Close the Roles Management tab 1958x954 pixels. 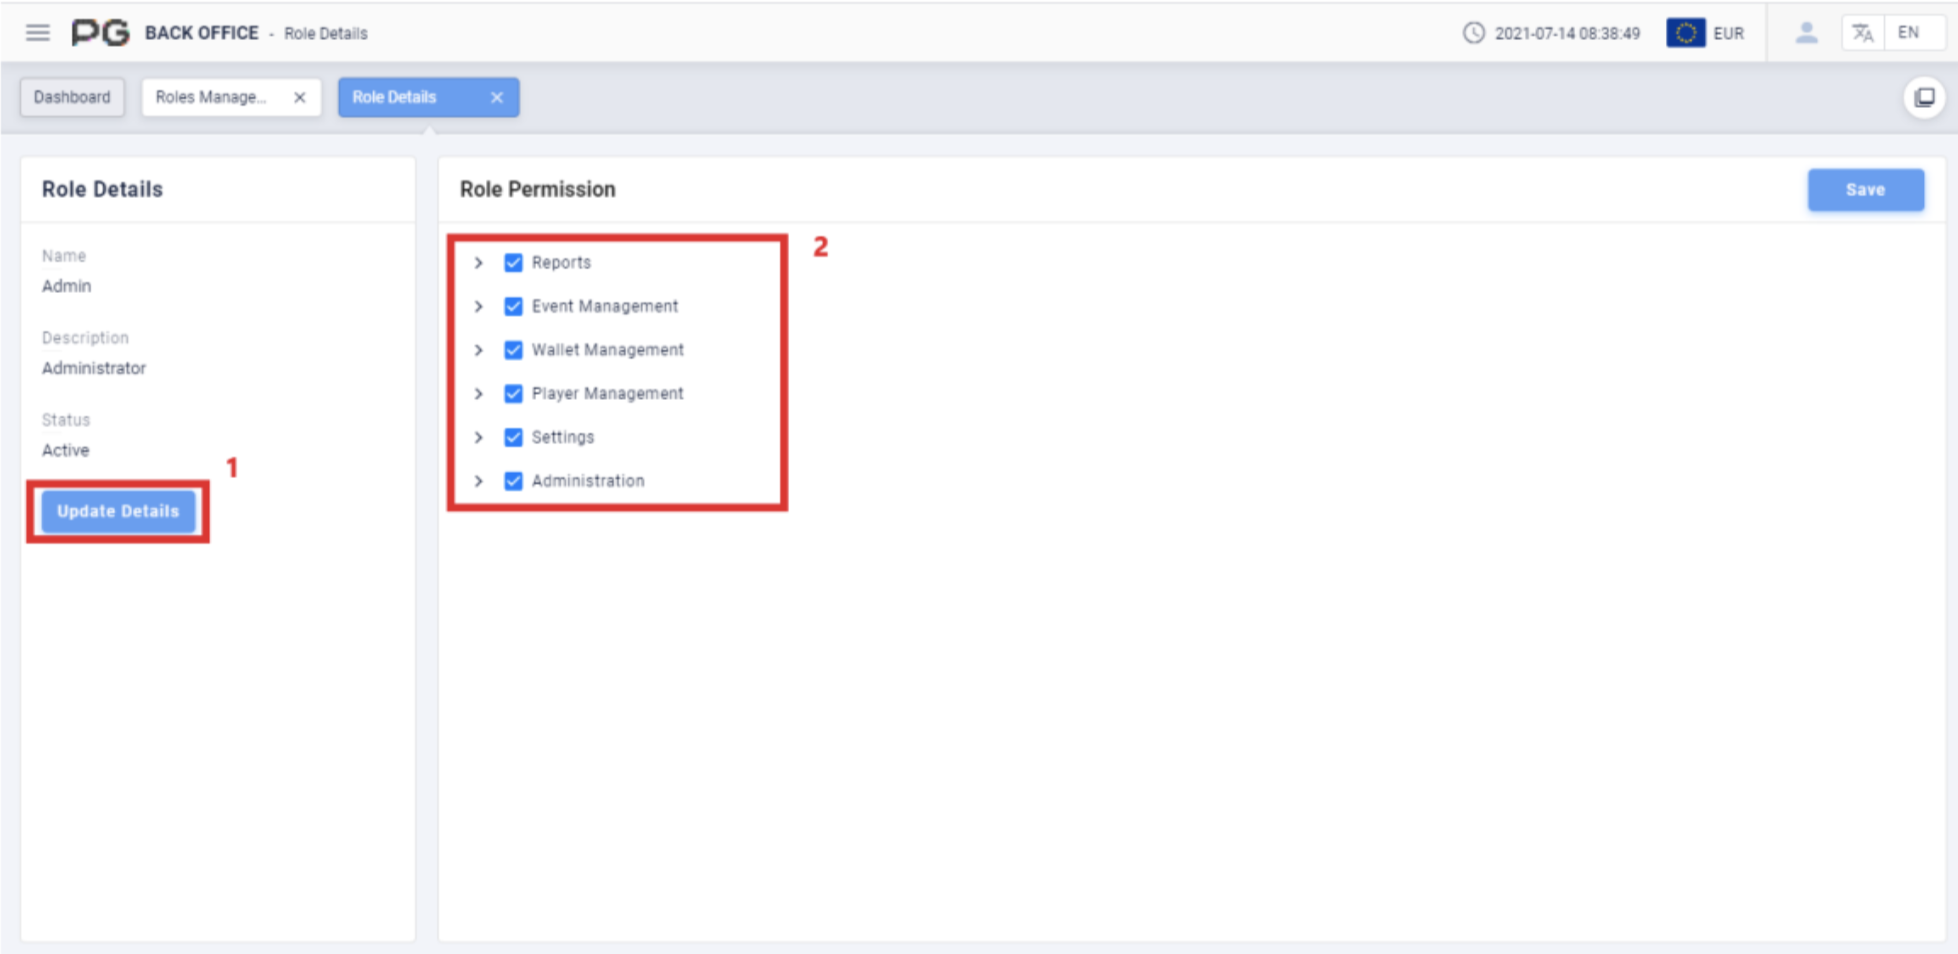coord(299,97)
